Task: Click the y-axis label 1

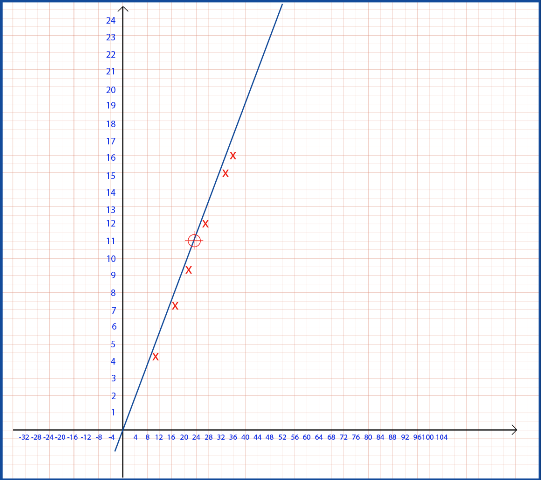Action: pyautogui.click(x=113, y=412)
